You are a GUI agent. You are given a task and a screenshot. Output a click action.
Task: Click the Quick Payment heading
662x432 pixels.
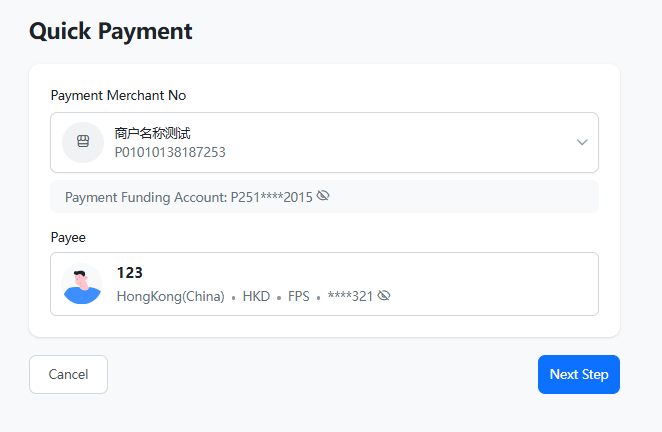[x=110, y=31]
